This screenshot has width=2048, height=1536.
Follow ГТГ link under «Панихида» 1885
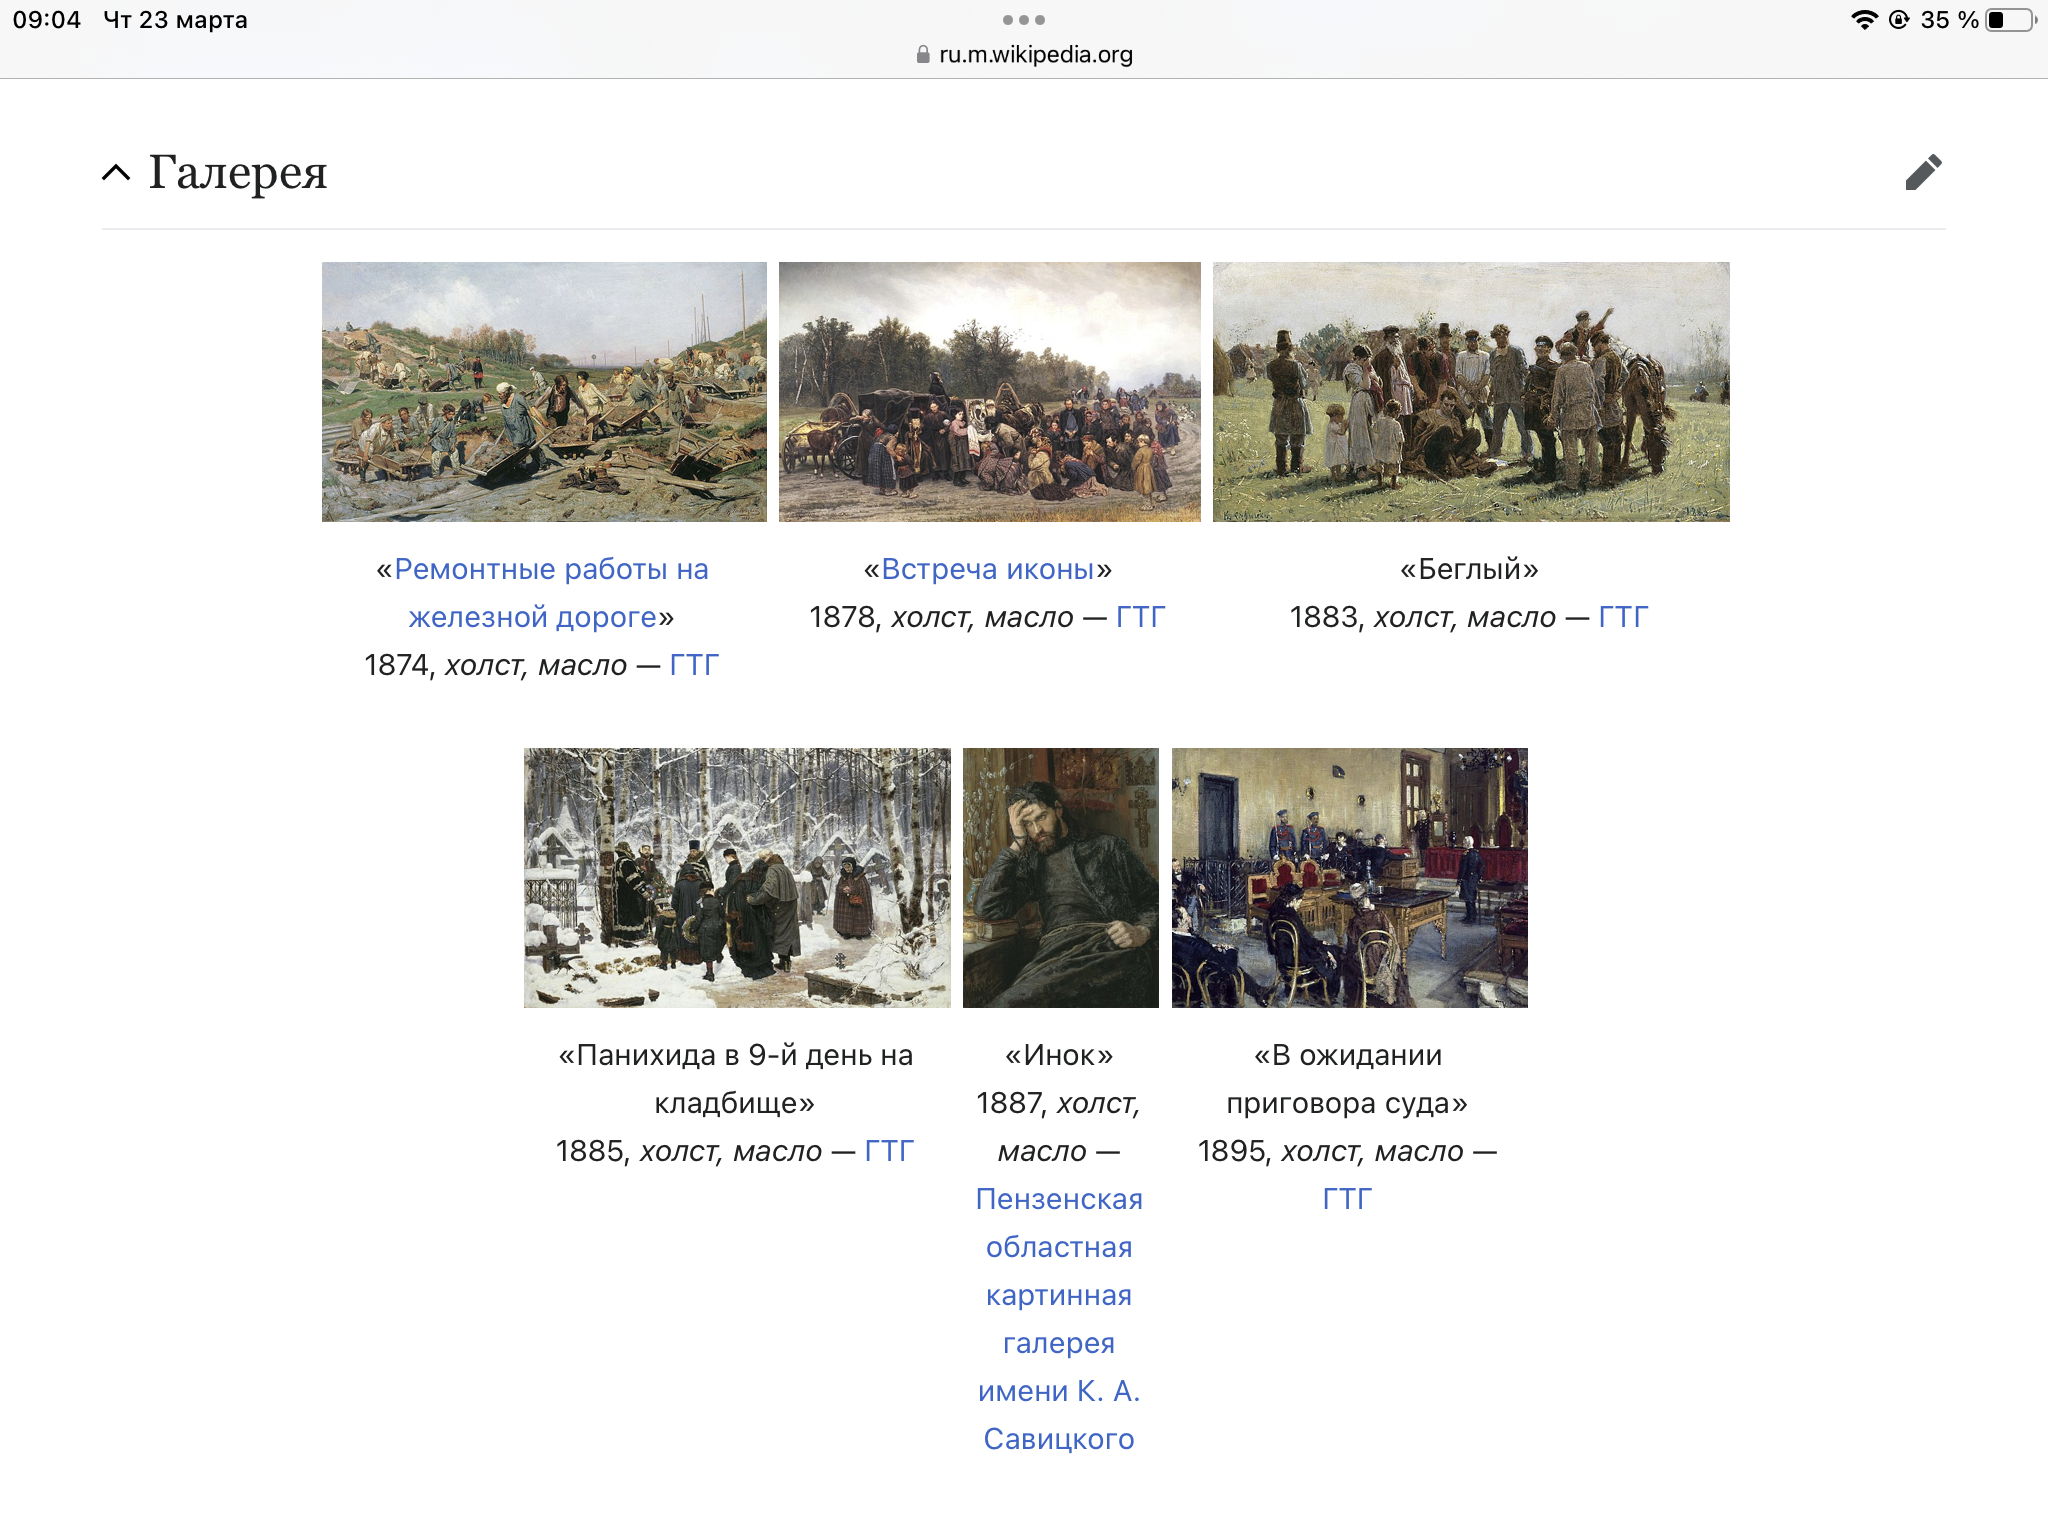coord(889,1151)
